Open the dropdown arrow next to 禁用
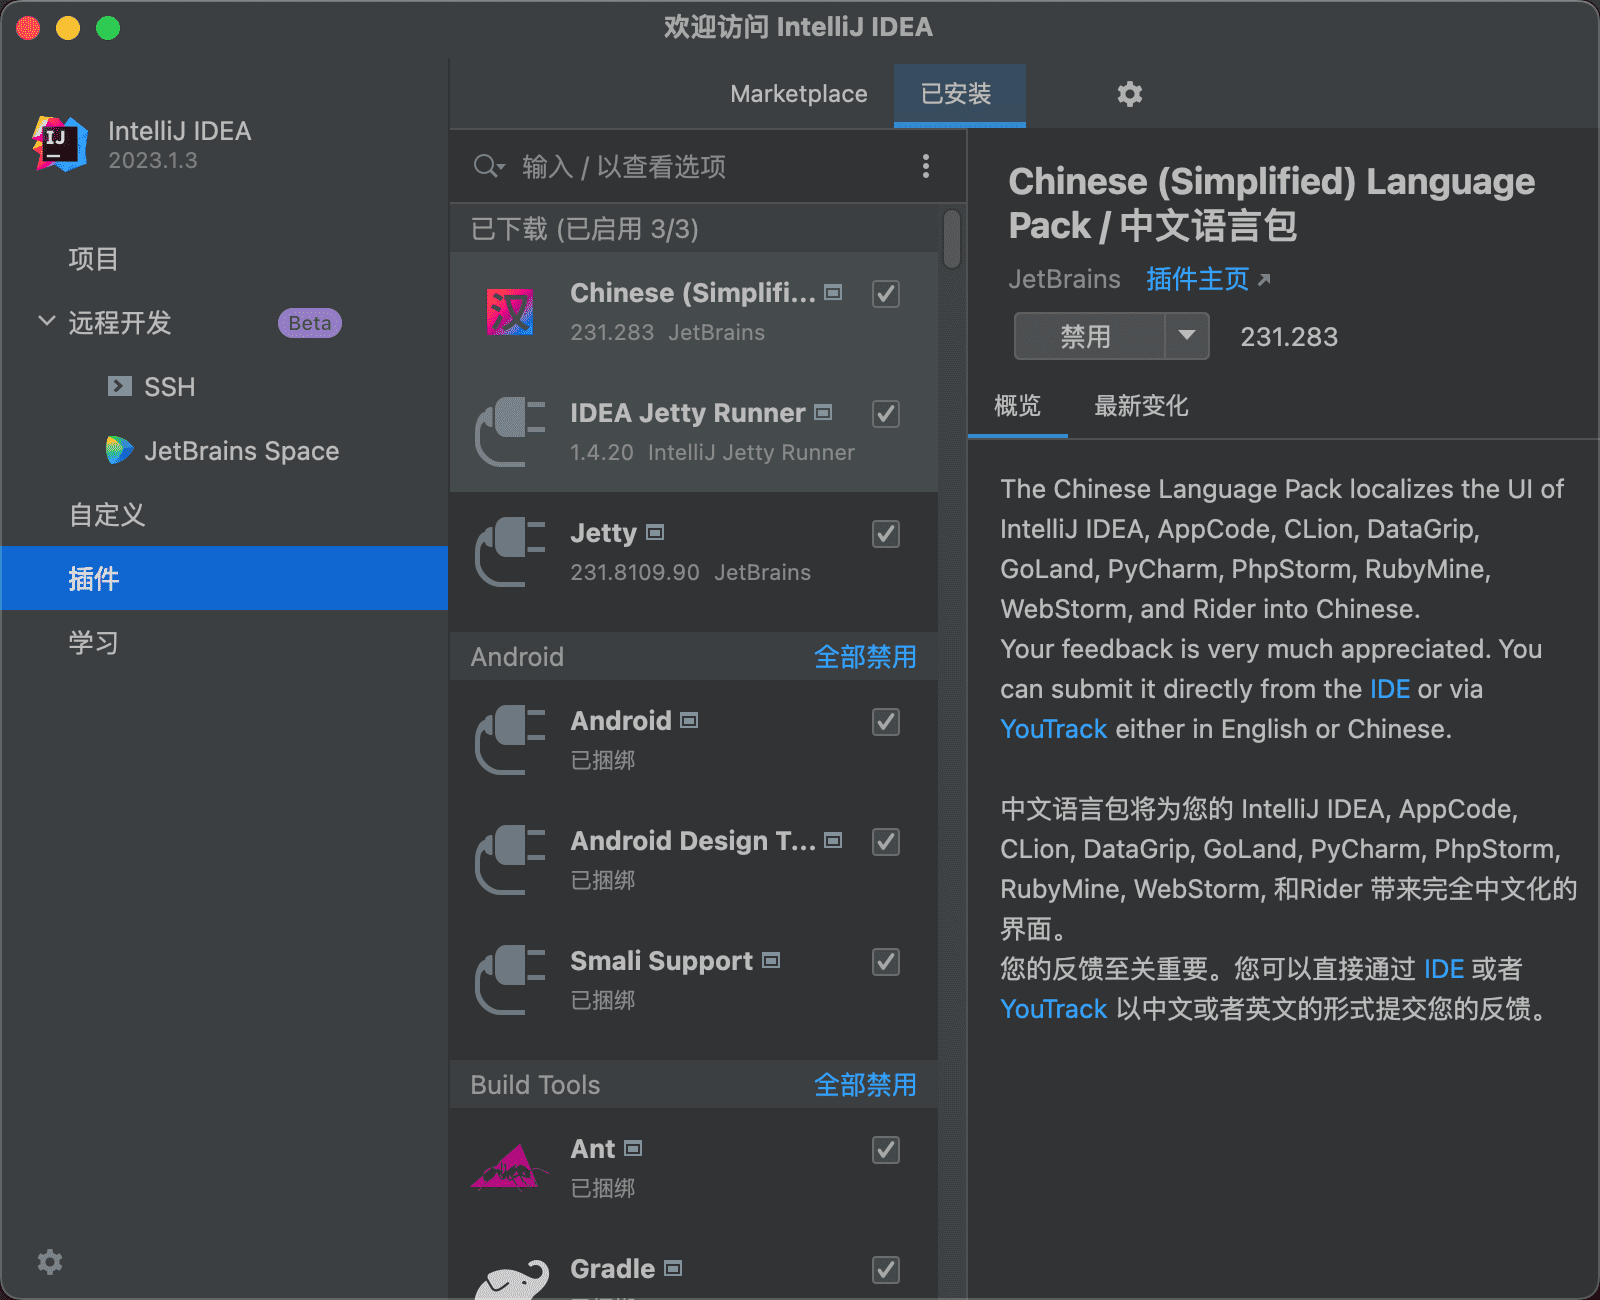The width and height of the screenshot is (1600, 1300). [1187, 336]
